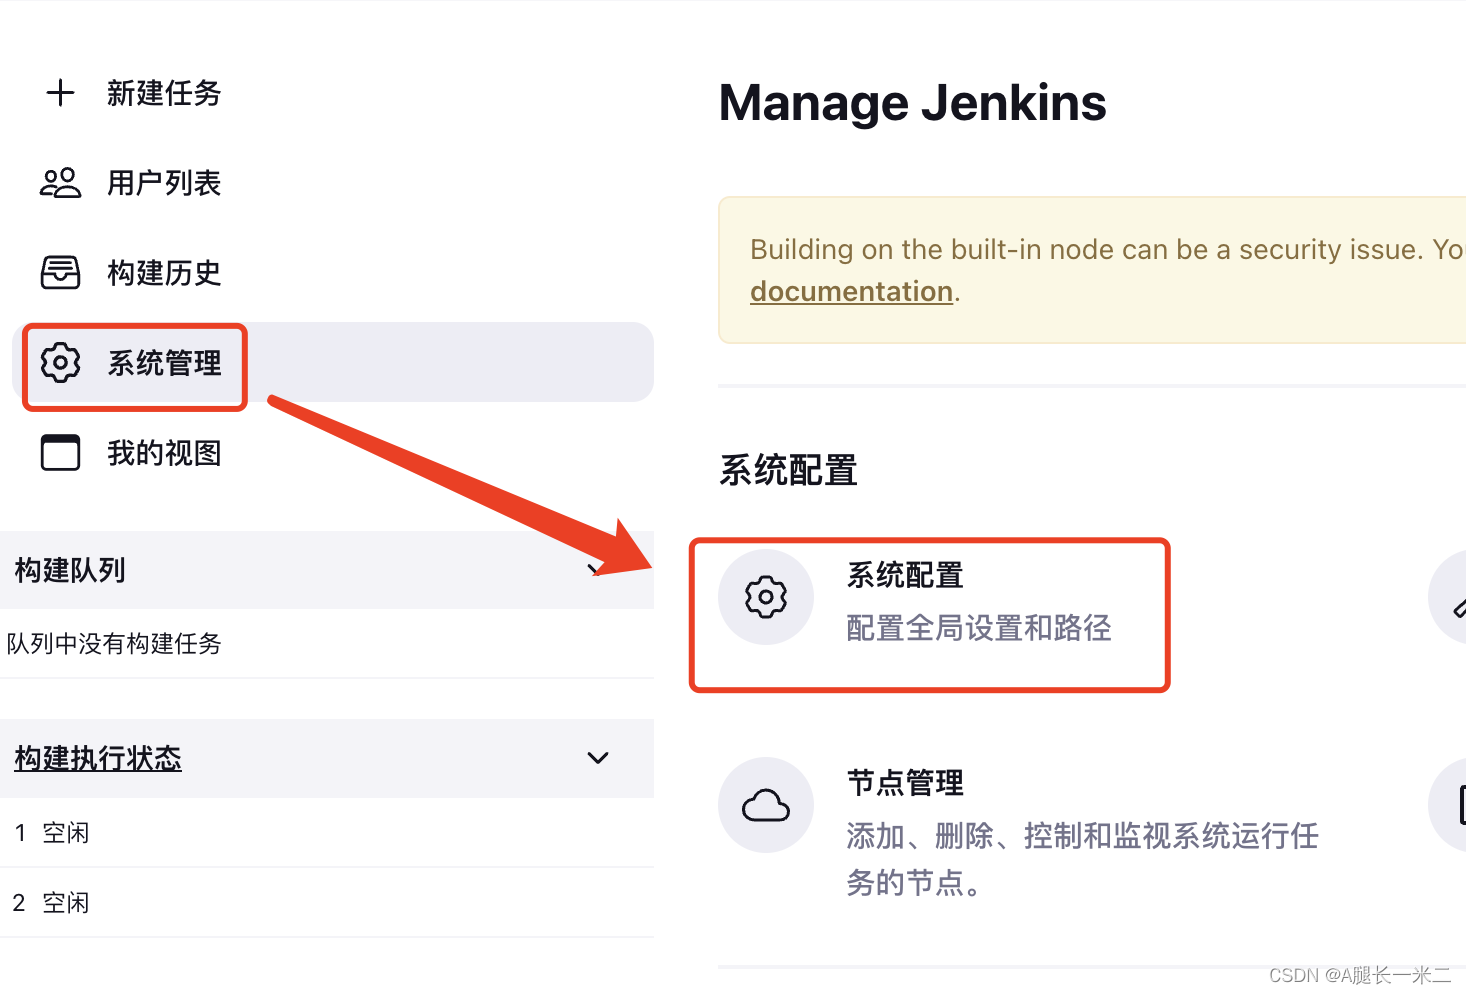Collapse the 构建队列 panel chevron
The image size is (1466, 994).
tap(598, 570)
